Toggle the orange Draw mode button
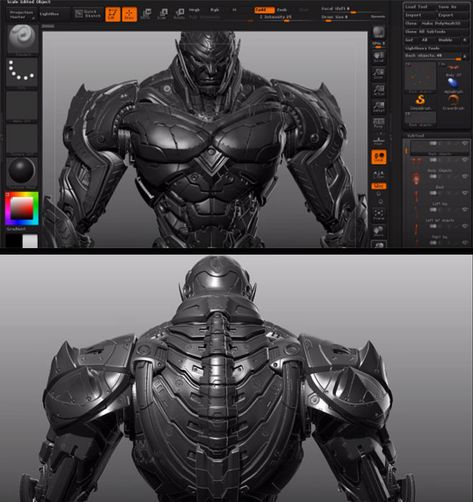Viewport: 473px width, 502px height. 129,14
